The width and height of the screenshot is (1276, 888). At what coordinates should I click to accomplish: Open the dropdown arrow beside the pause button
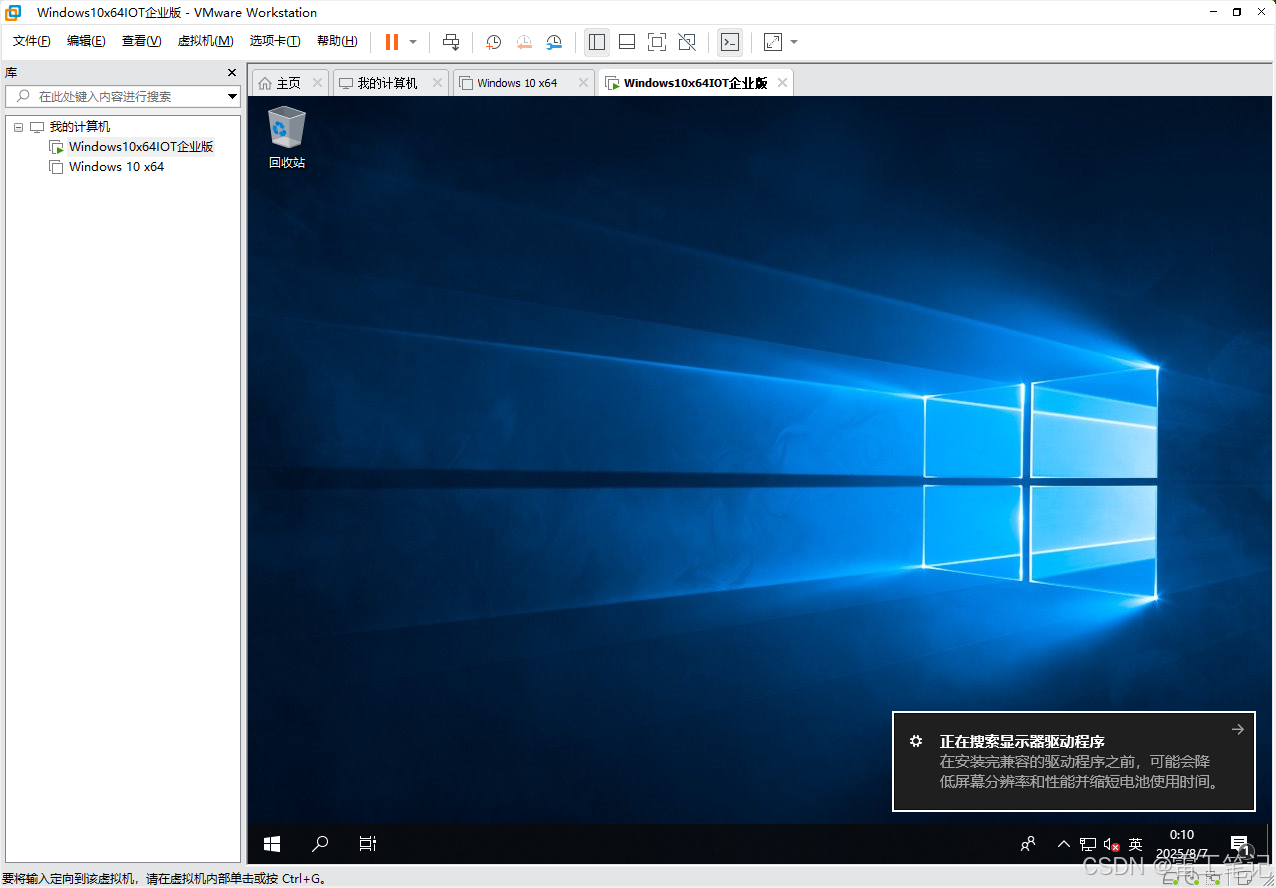[x=413, y=42]
